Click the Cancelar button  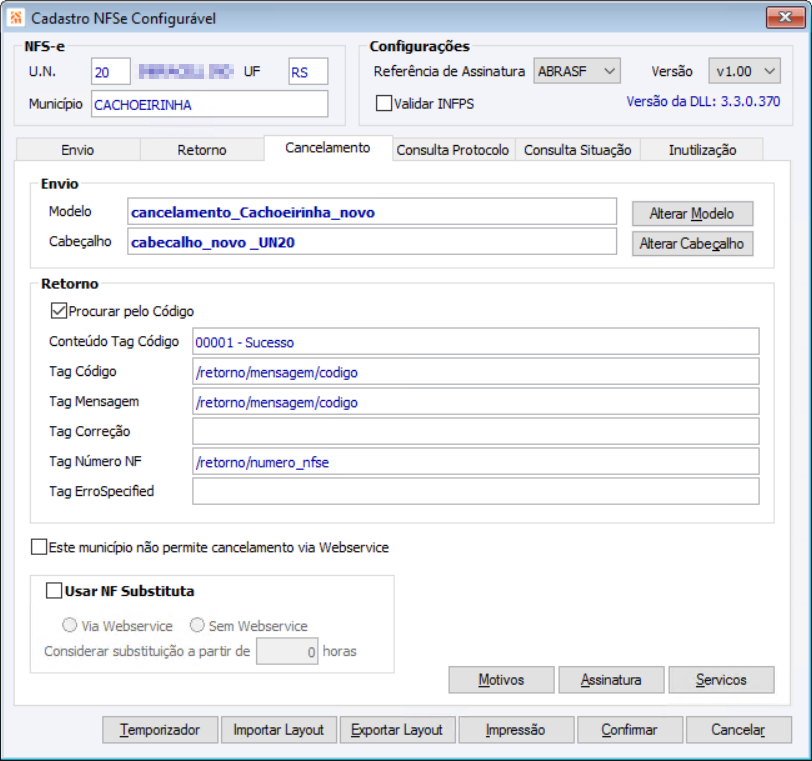pyautogui.click(x=738, y=730)
